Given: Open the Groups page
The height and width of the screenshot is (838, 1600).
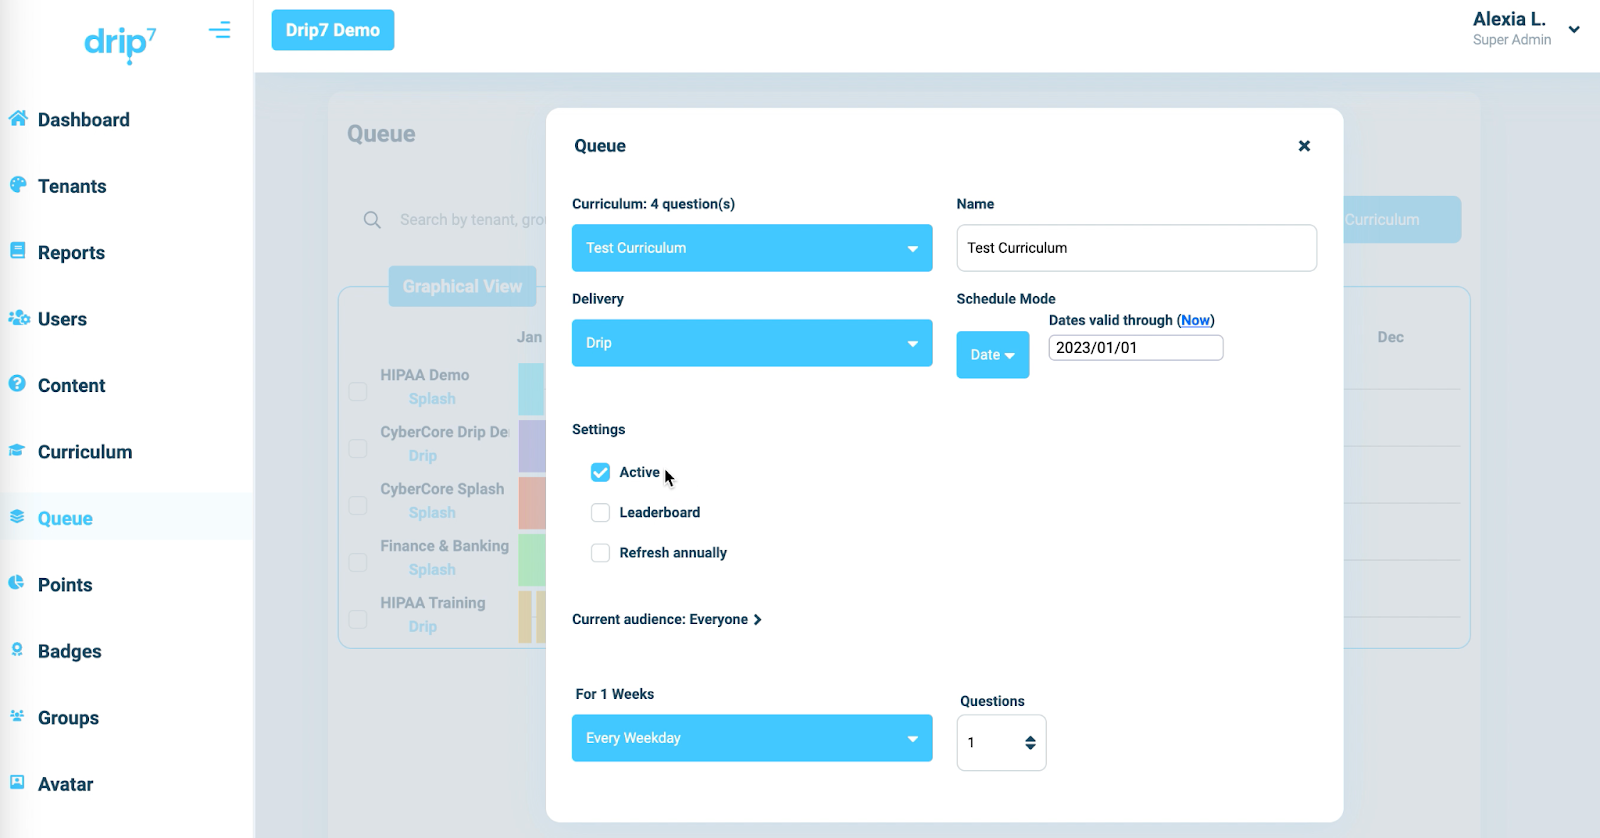Looking at the screenshot, I should point(68,718).
